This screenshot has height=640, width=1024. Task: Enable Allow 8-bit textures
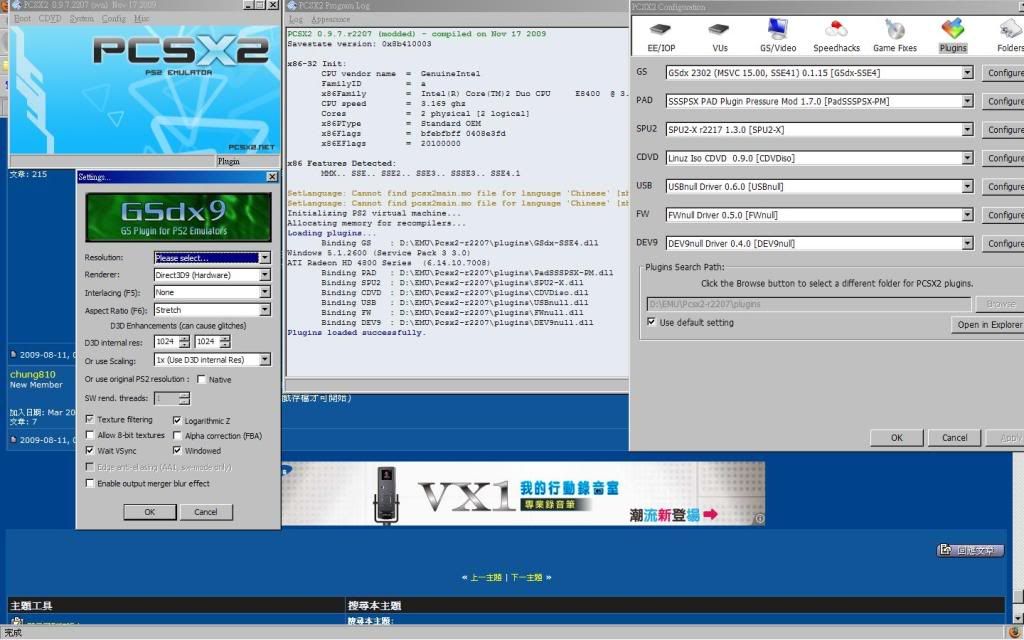point(89,435)
